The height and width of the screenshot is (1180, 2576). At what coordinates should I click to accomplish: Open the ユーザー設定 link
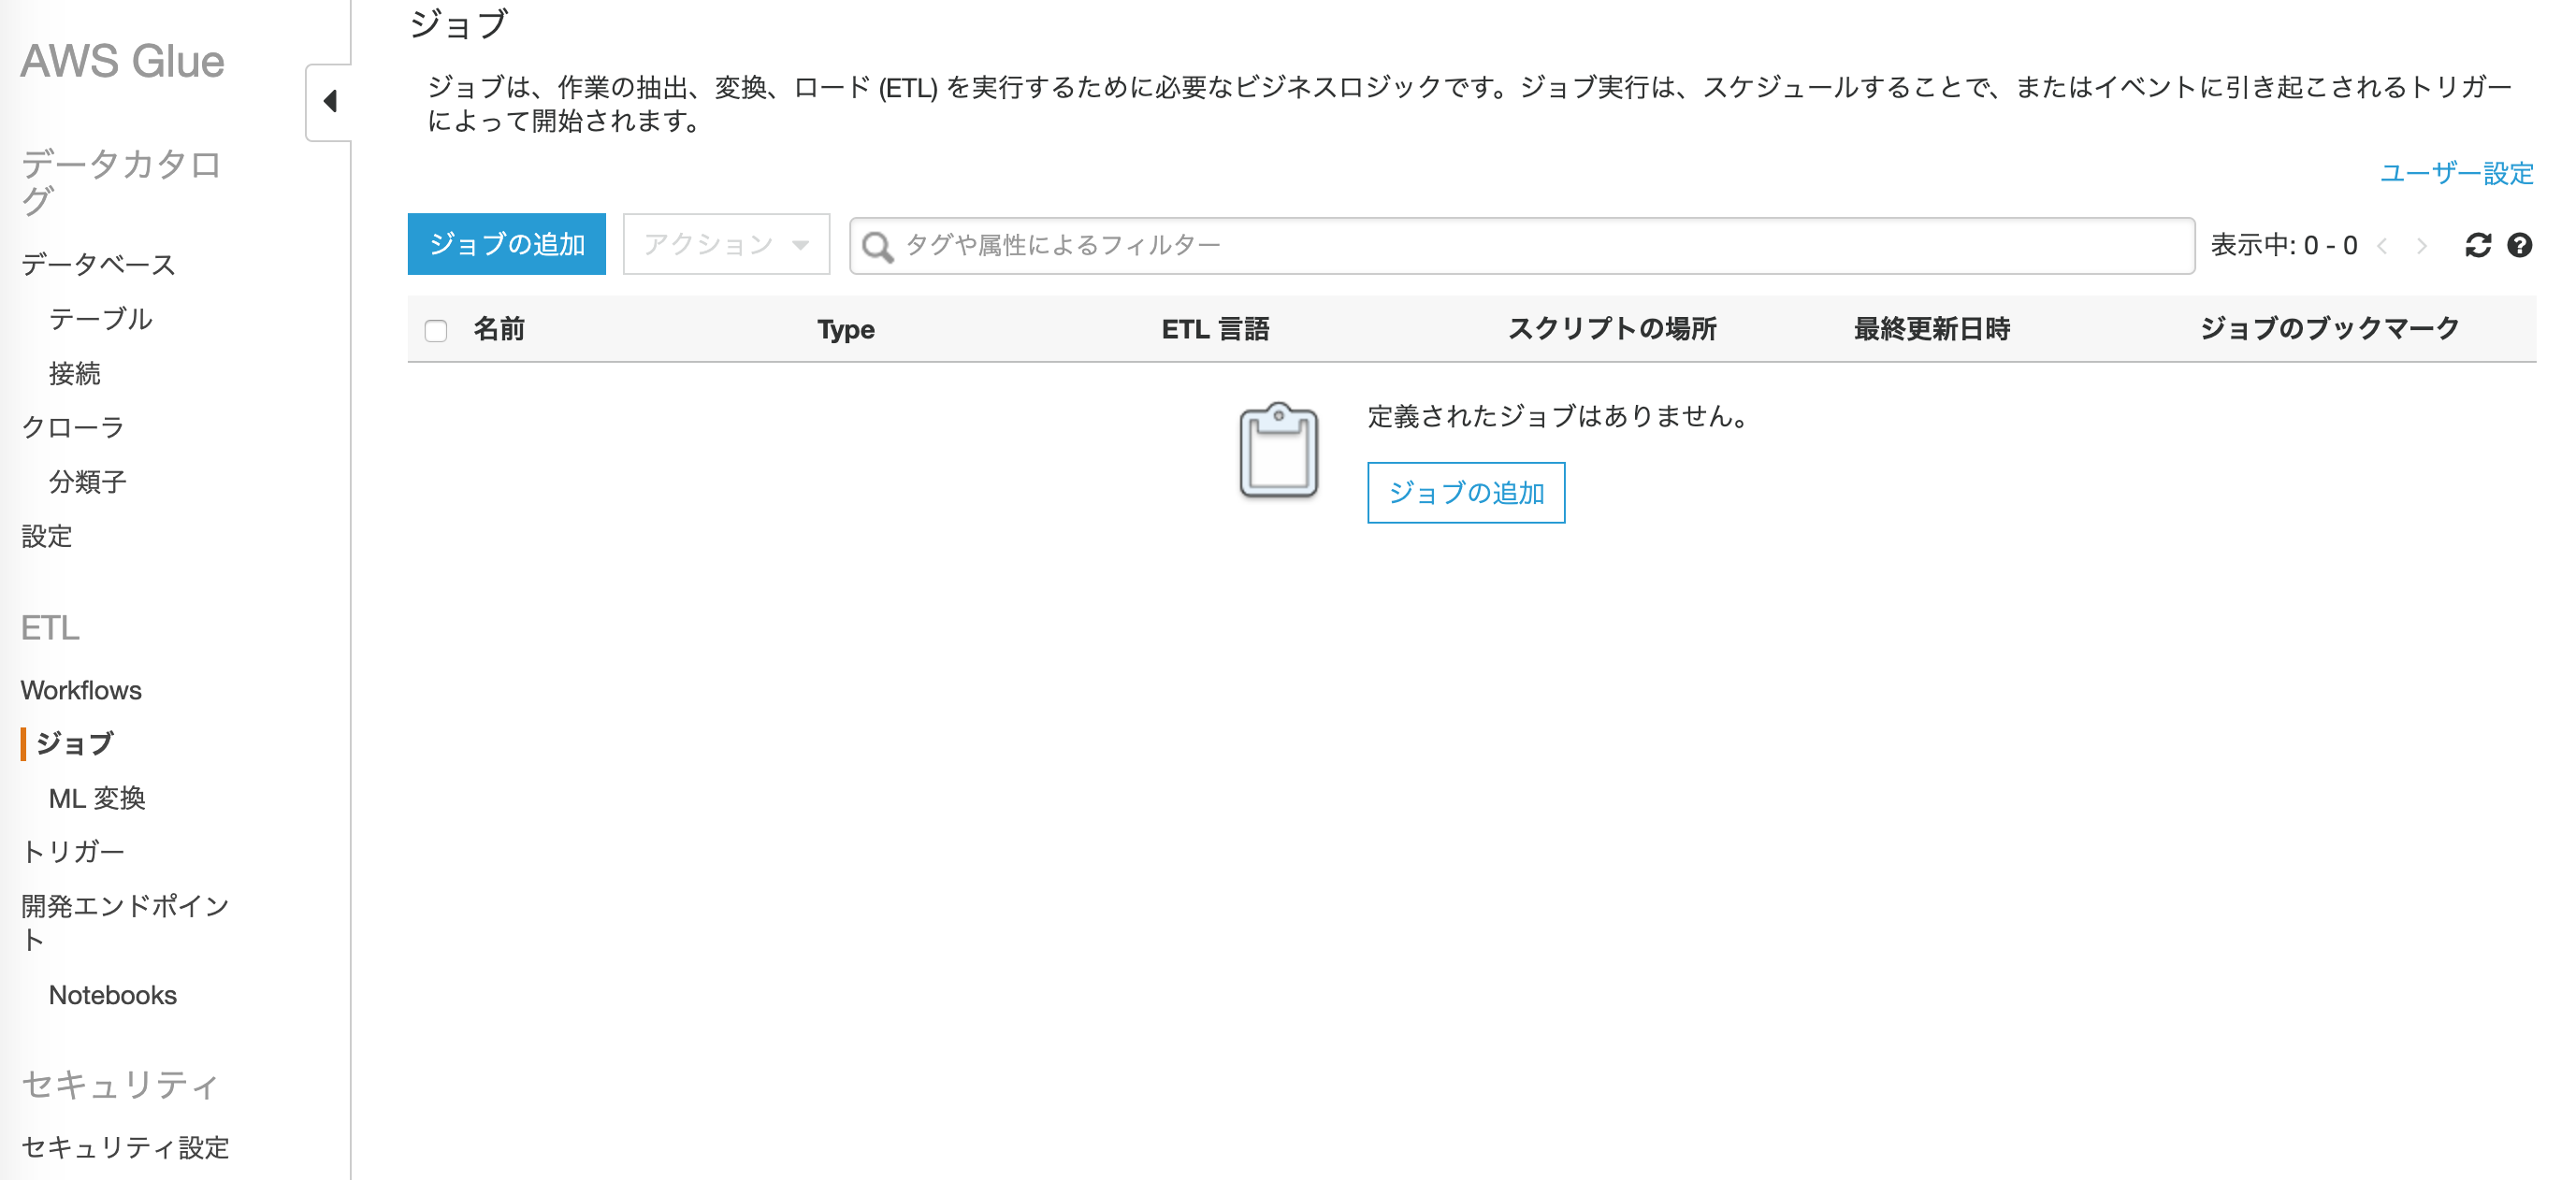pos(2455,173)
